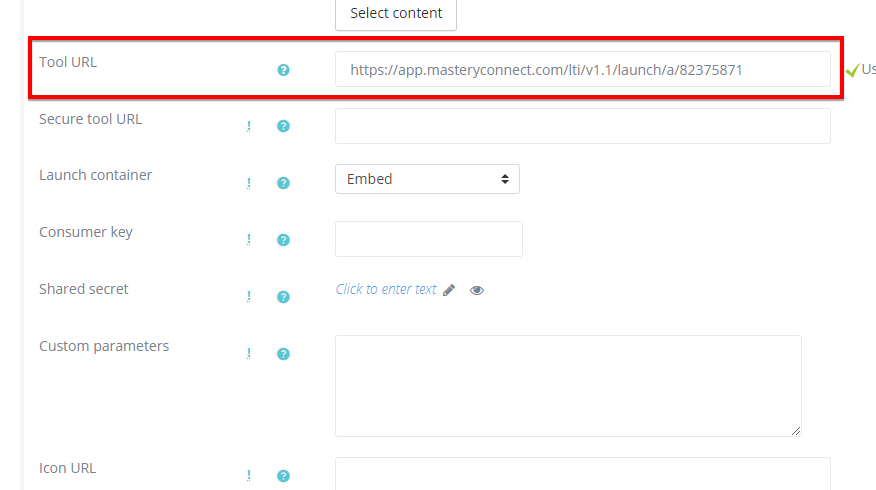Open help for Tool URL
Viewport: 876px width, 490px height.
[283, 70]
